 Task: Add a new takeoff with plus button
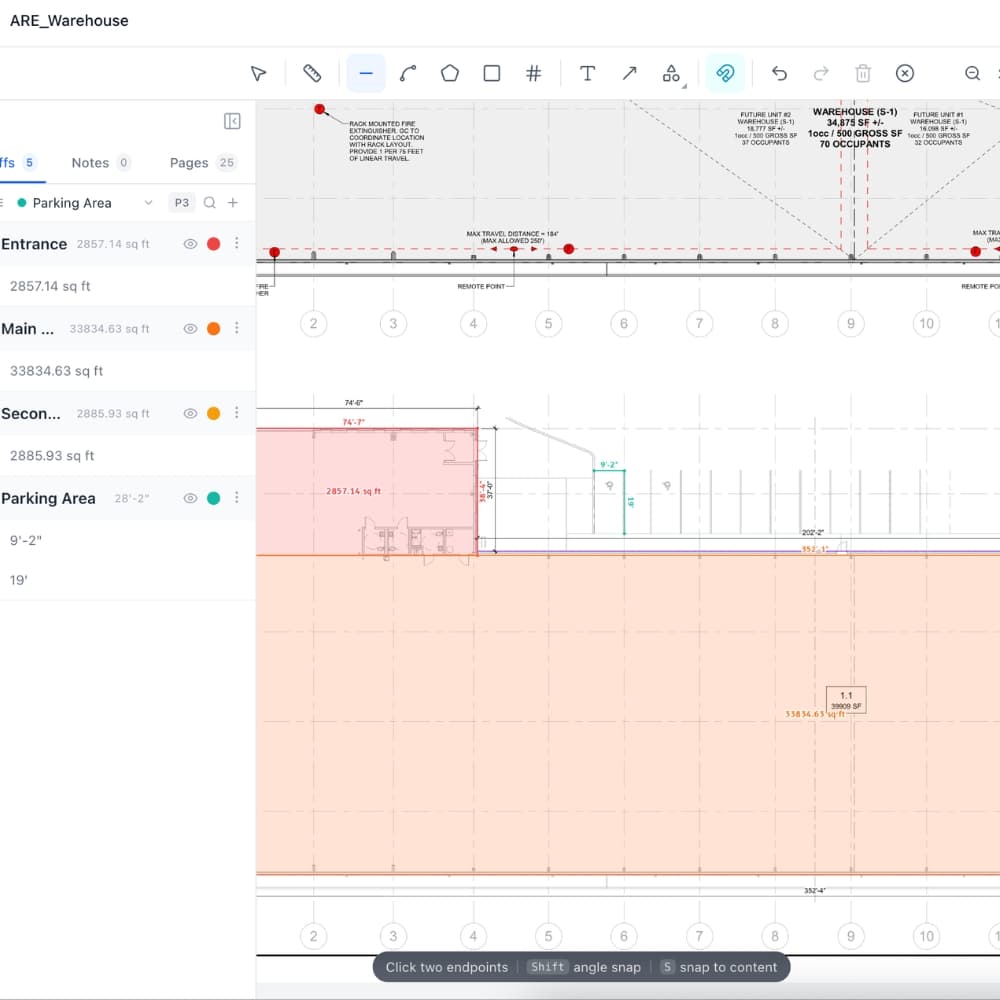[x=233, y=203]
